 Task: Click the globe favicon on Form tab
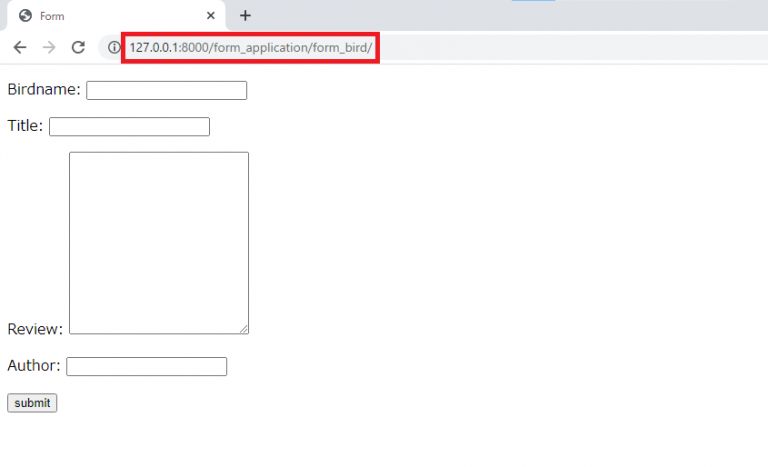pos(25,16)
